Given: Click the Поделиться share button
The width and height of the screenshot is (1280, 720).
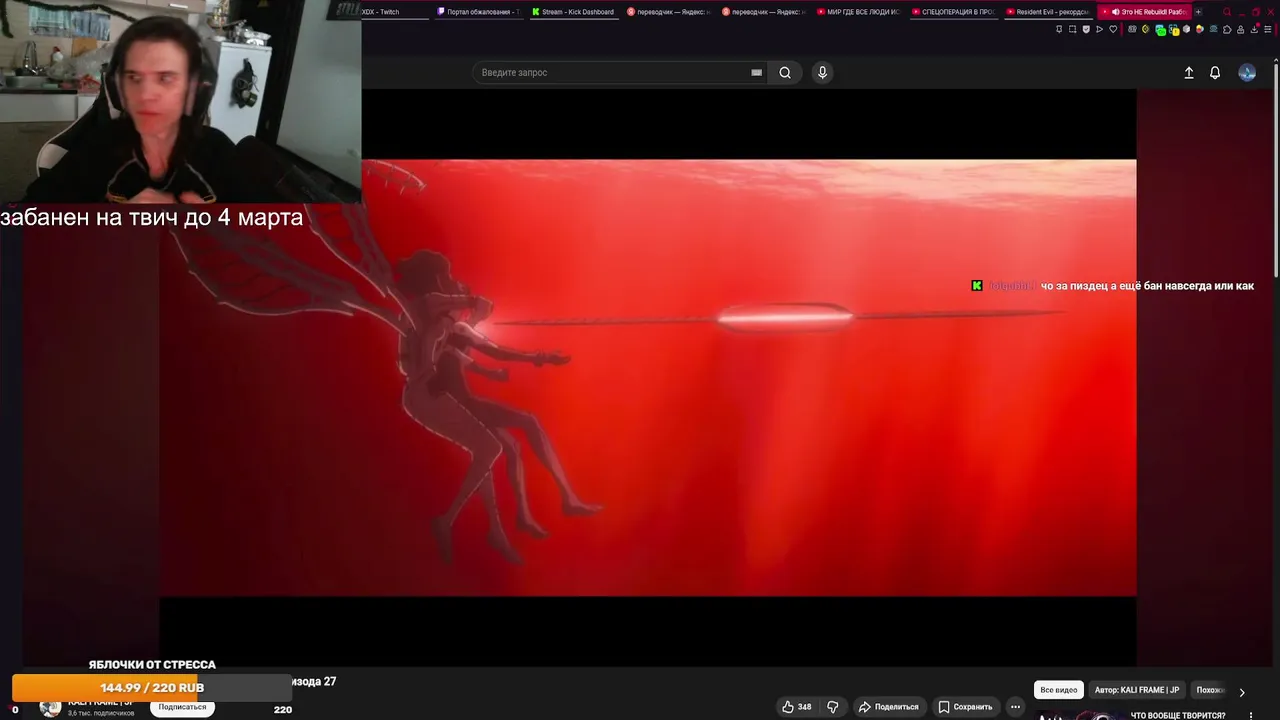Looking at the screenshot, I should [888, 706].
